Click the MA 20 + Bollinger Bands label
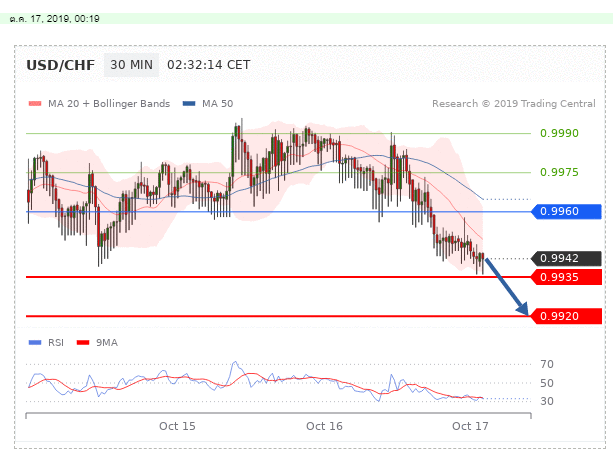 (109, 104)
